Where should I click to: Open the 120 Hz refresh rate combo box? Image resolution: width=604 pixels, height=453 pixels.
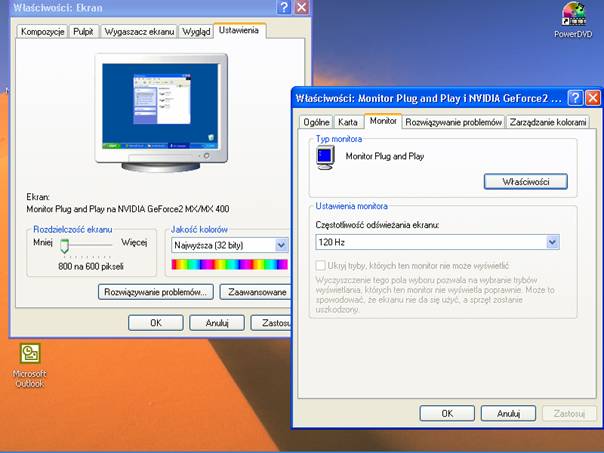click(x=437, y=242)
